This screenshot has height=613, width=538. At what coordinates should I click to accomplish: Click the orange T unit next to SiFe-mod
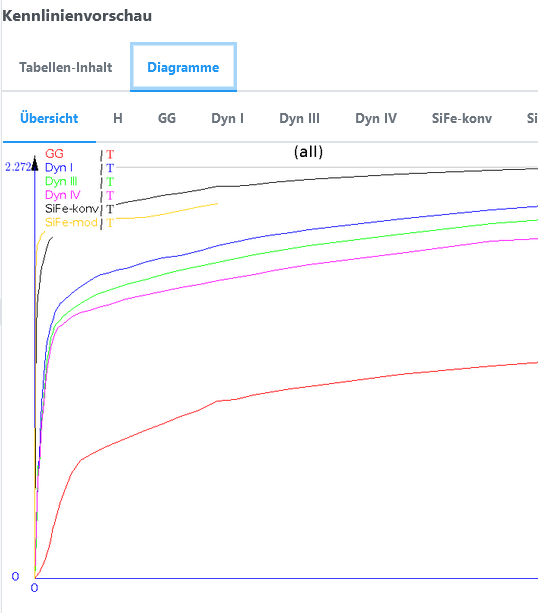[x=110, y=223]
